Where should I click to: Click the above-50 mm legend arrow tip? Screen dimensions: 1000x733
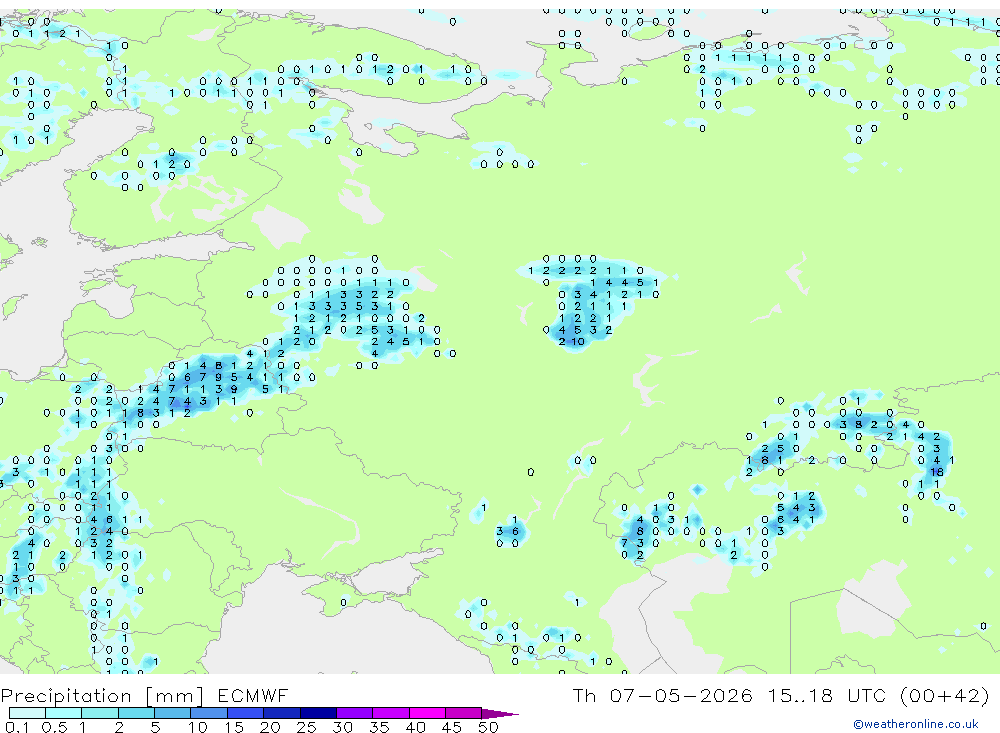pos(501,713)
